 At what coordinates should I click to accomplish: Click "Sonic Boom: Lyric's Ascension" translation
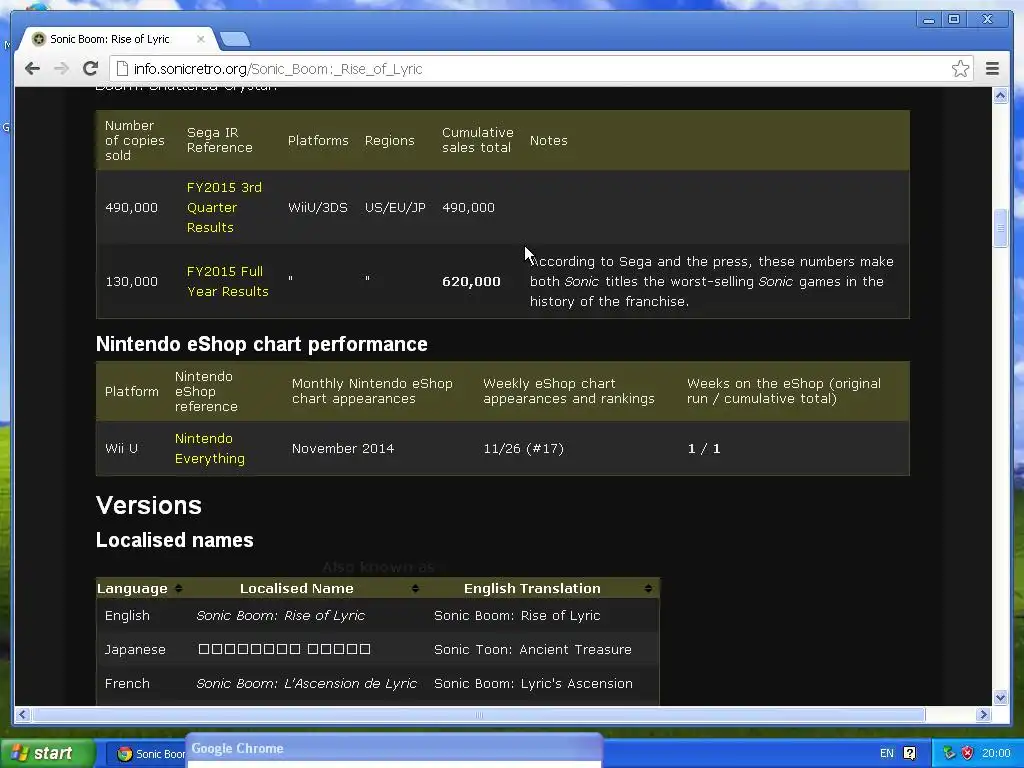(533, 683)
